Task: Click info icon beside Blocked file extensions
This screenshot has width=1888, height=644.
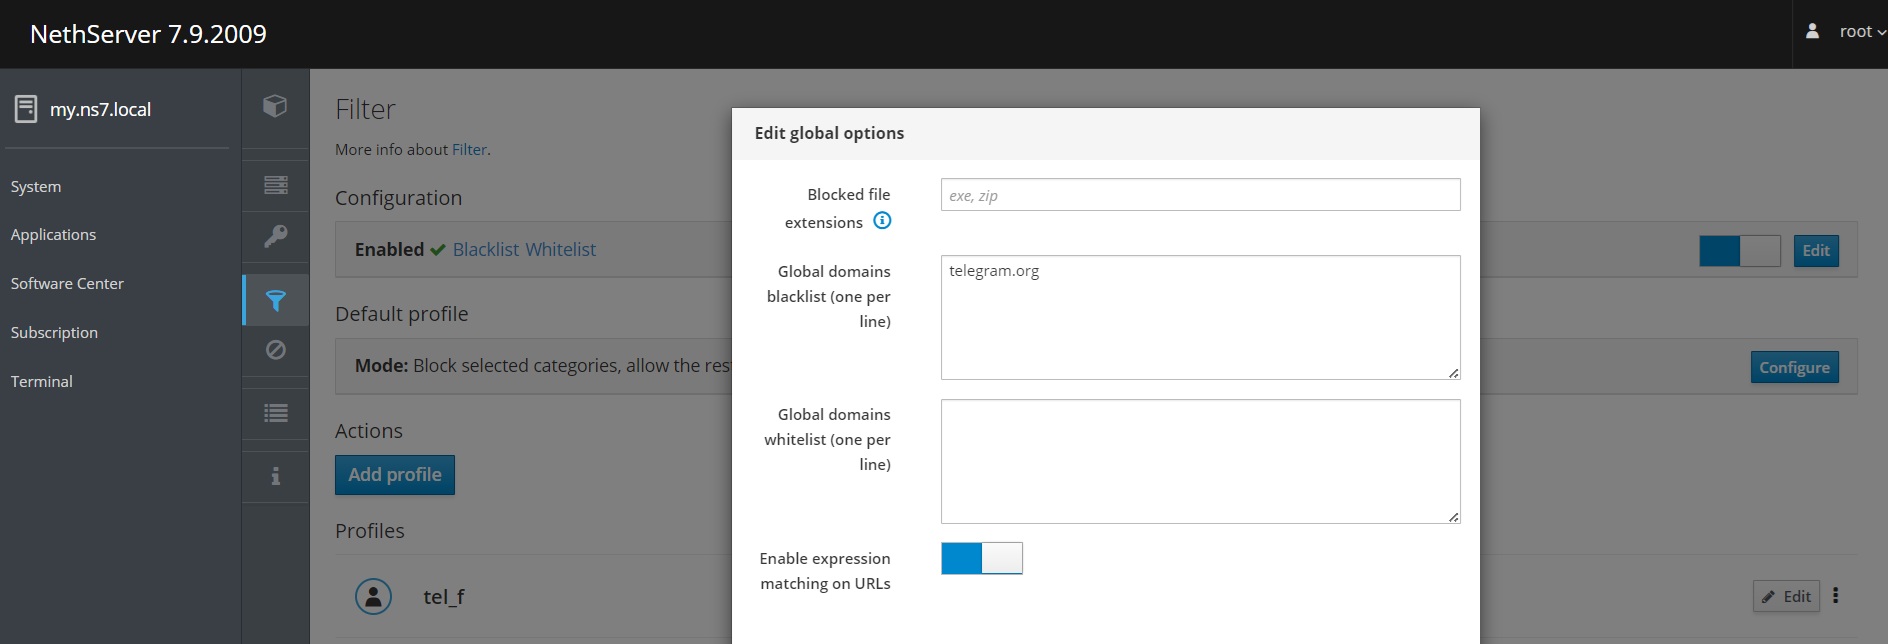Action: pos(882,221)
